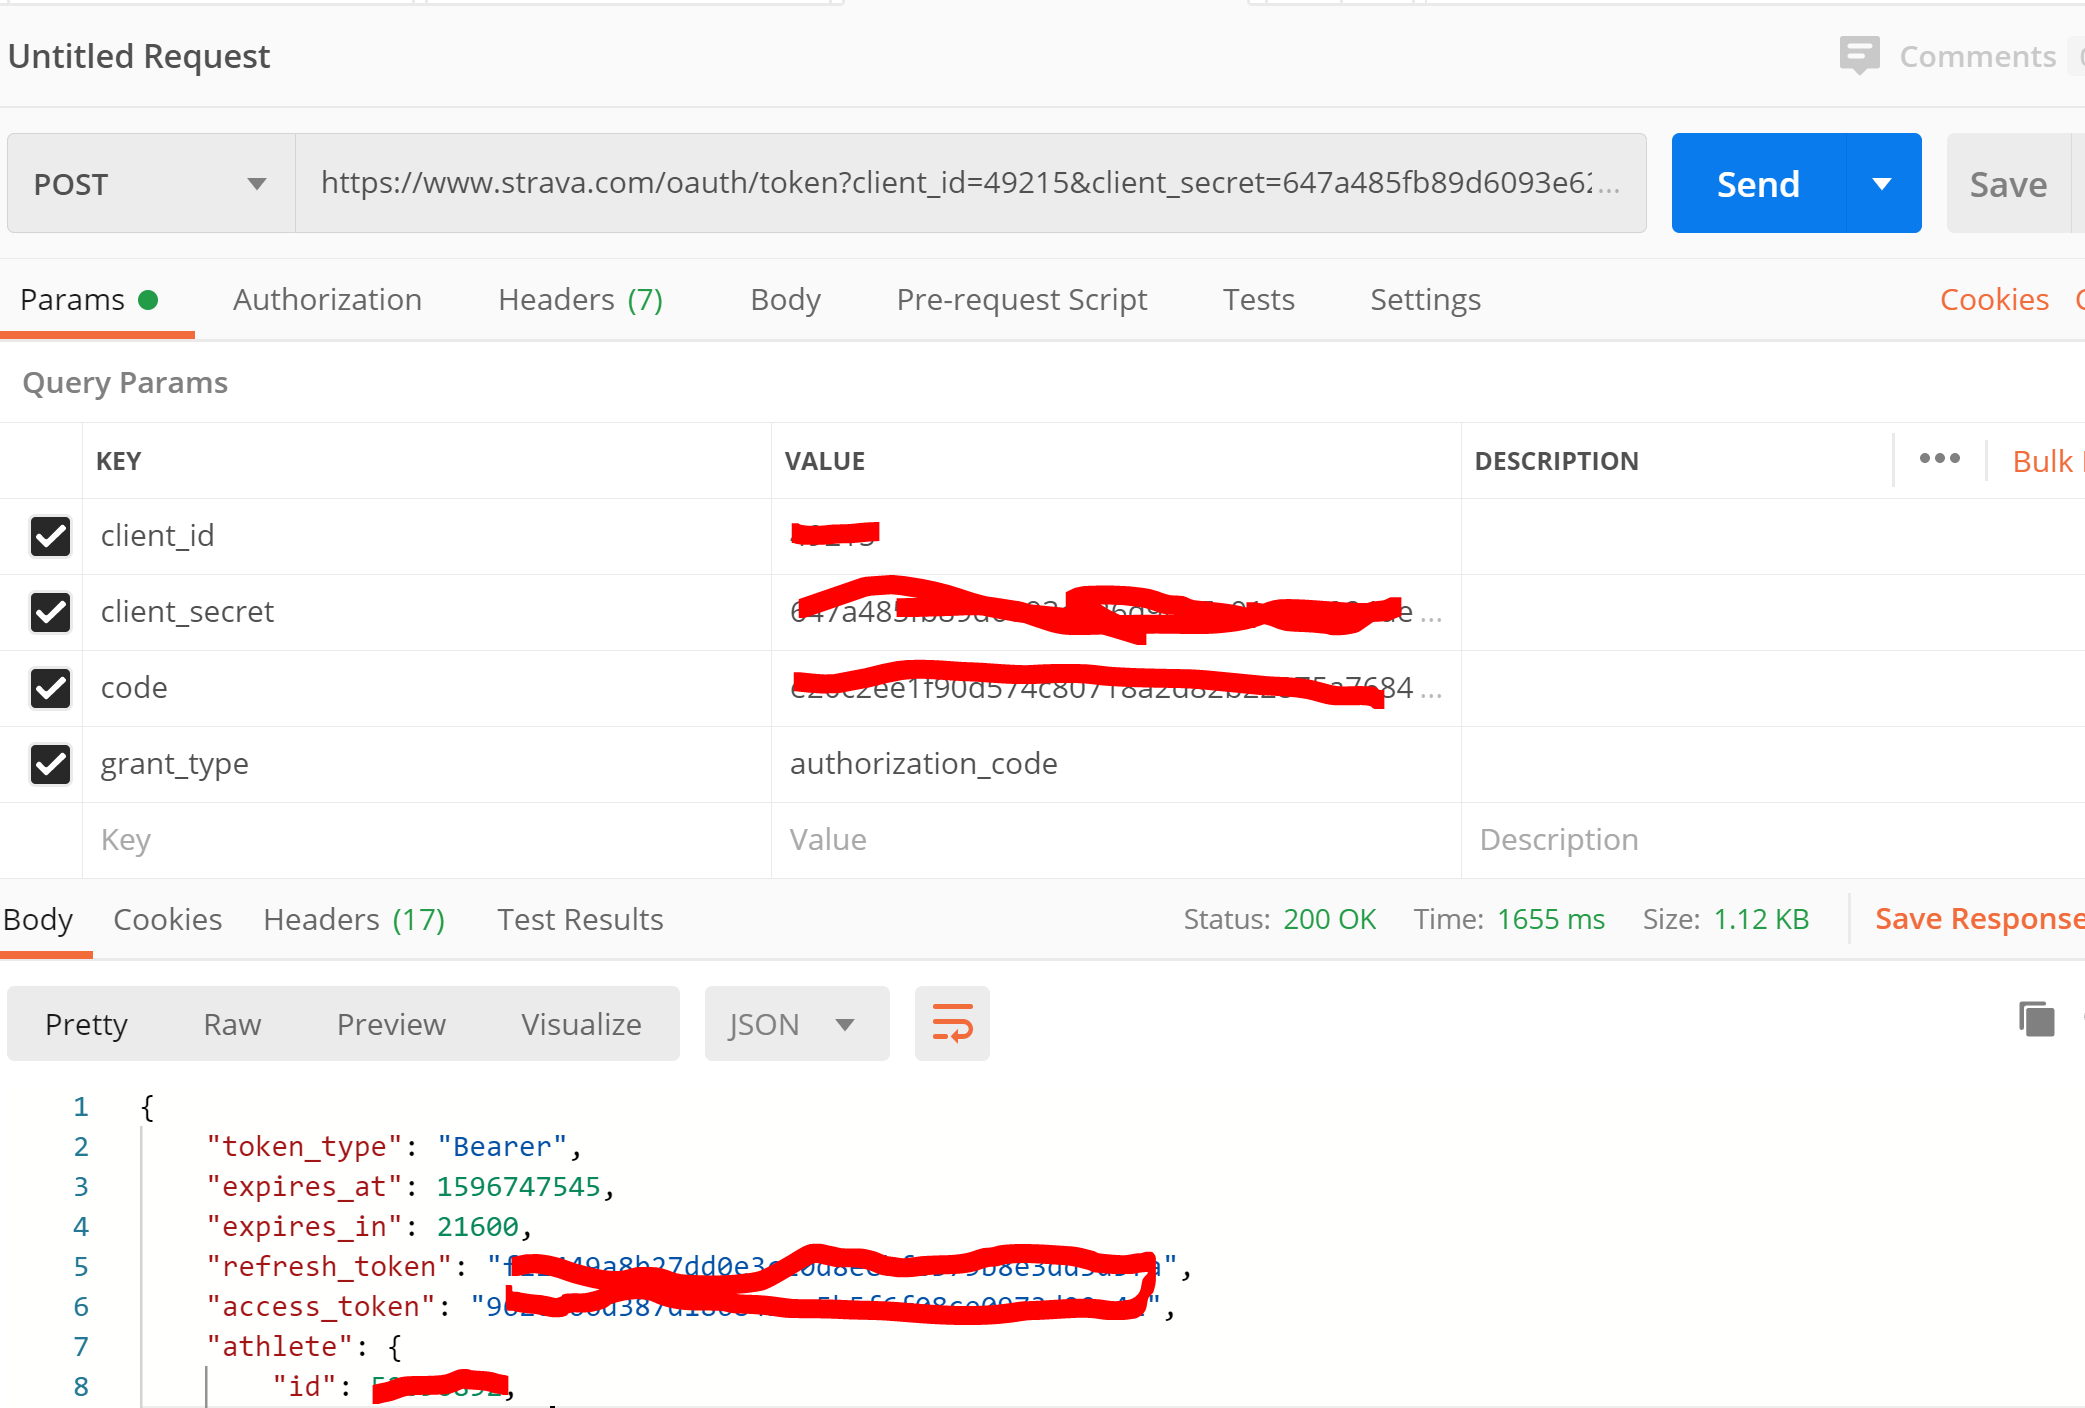
Task: Select the Raw response view
Action: pyautogui.click(x=232, y=1024)
